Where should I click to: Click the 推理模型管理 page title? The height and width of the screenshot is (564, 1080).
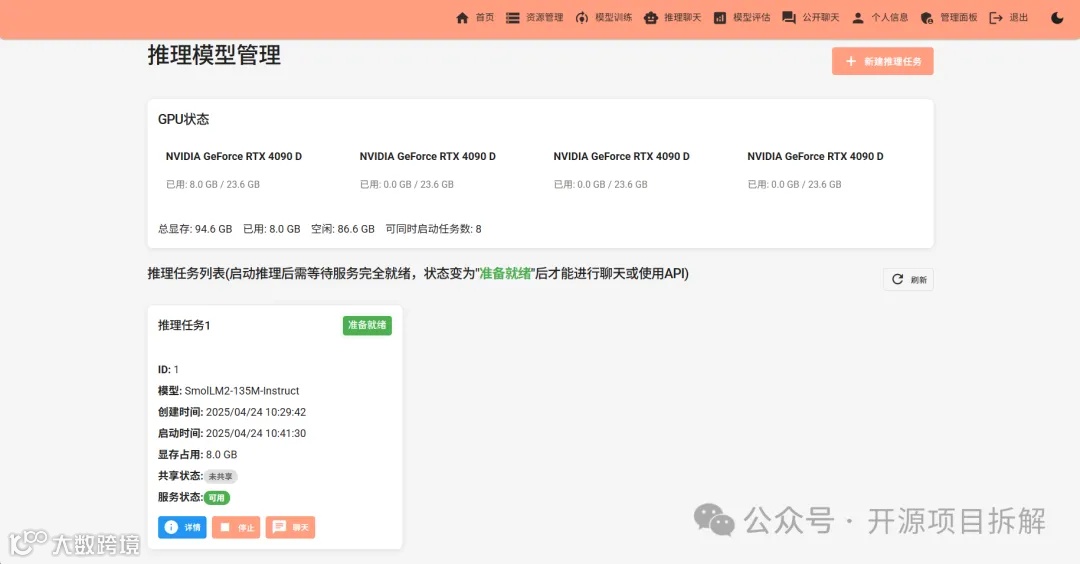click(214, 55)
